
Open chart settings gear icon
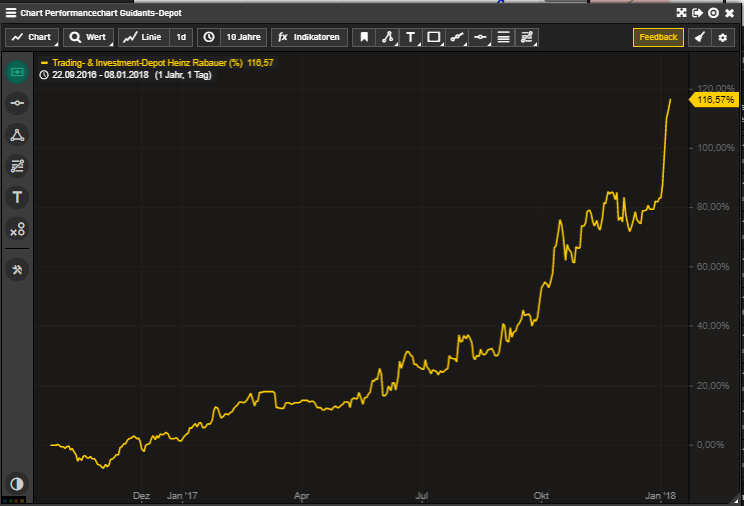click(x=723, y=37)
